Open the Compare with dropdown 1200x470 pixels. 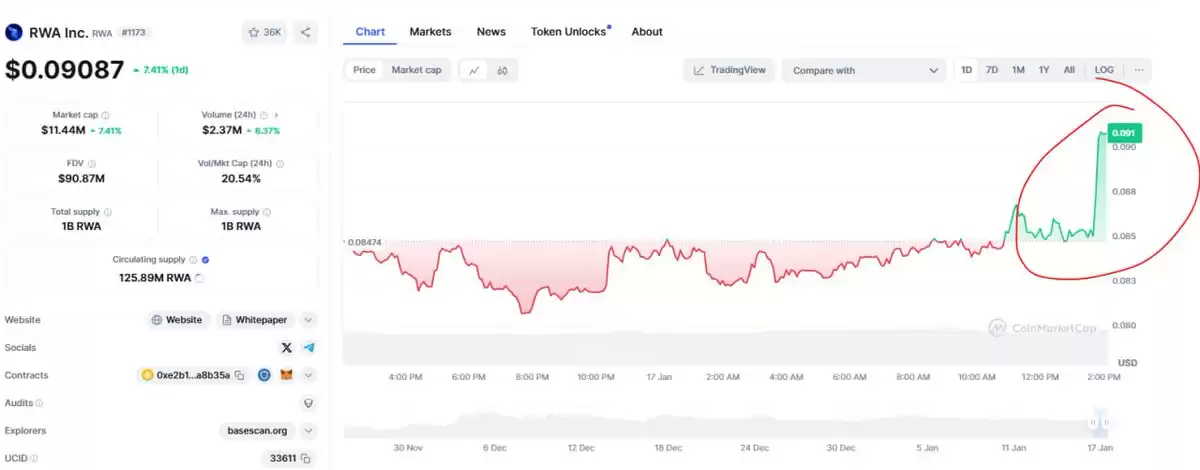(864, 70)
